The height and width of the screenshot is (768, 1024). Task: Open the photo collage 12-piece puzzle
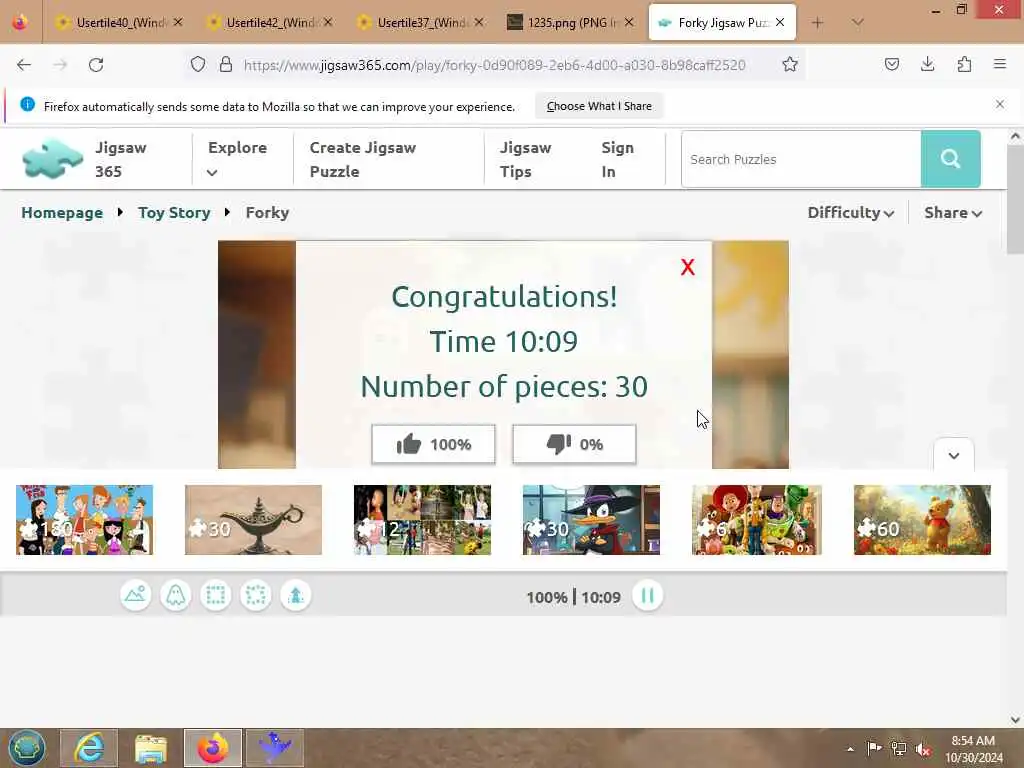[422, 520]
